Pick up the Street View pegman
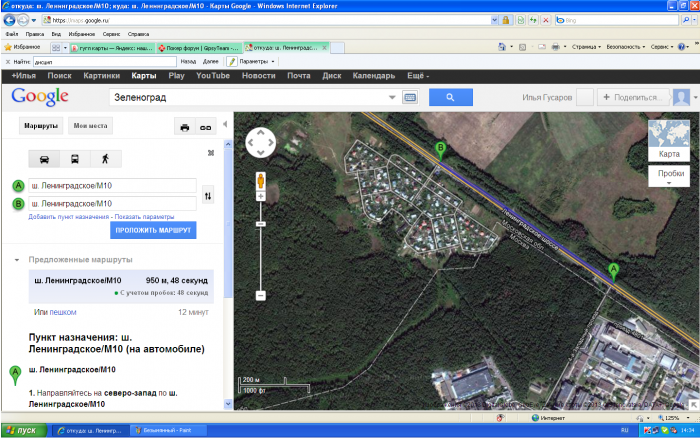 [x=261, y=181]
